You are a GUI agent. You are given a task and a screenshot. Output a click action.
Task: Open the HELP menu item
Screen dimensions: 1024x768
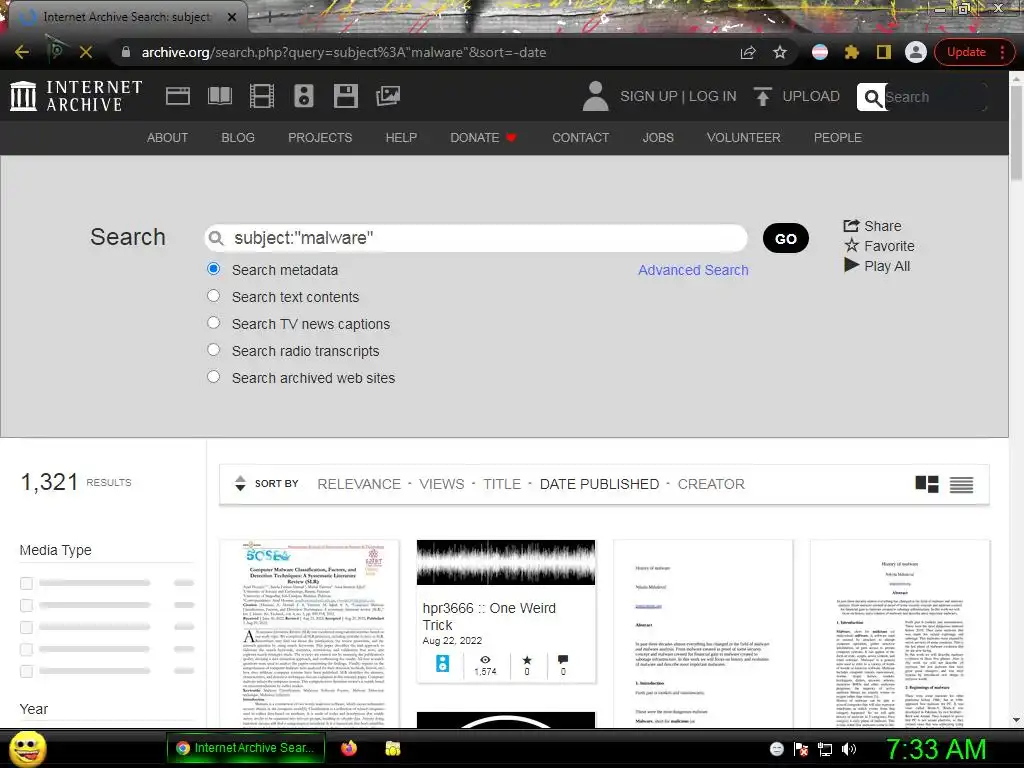point(401,138)
